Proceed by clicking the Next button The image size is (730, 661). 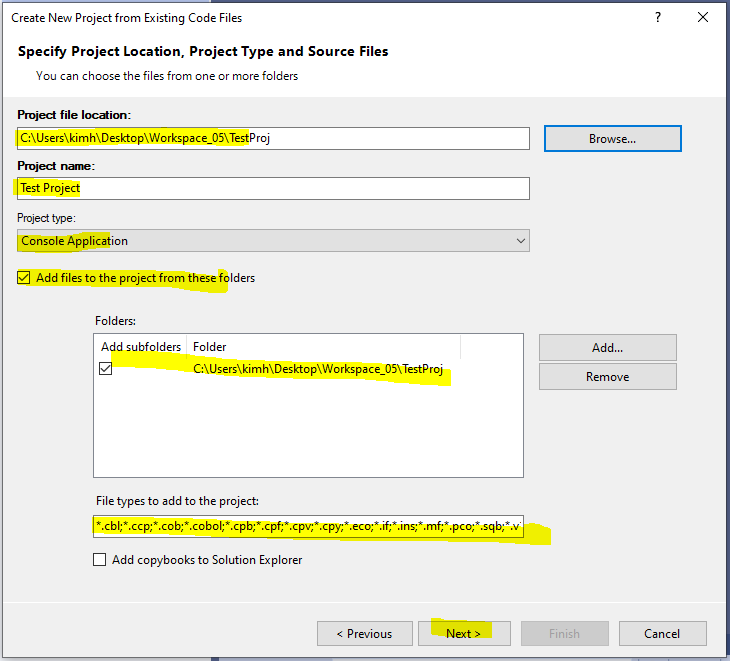[x=463, y=633]
